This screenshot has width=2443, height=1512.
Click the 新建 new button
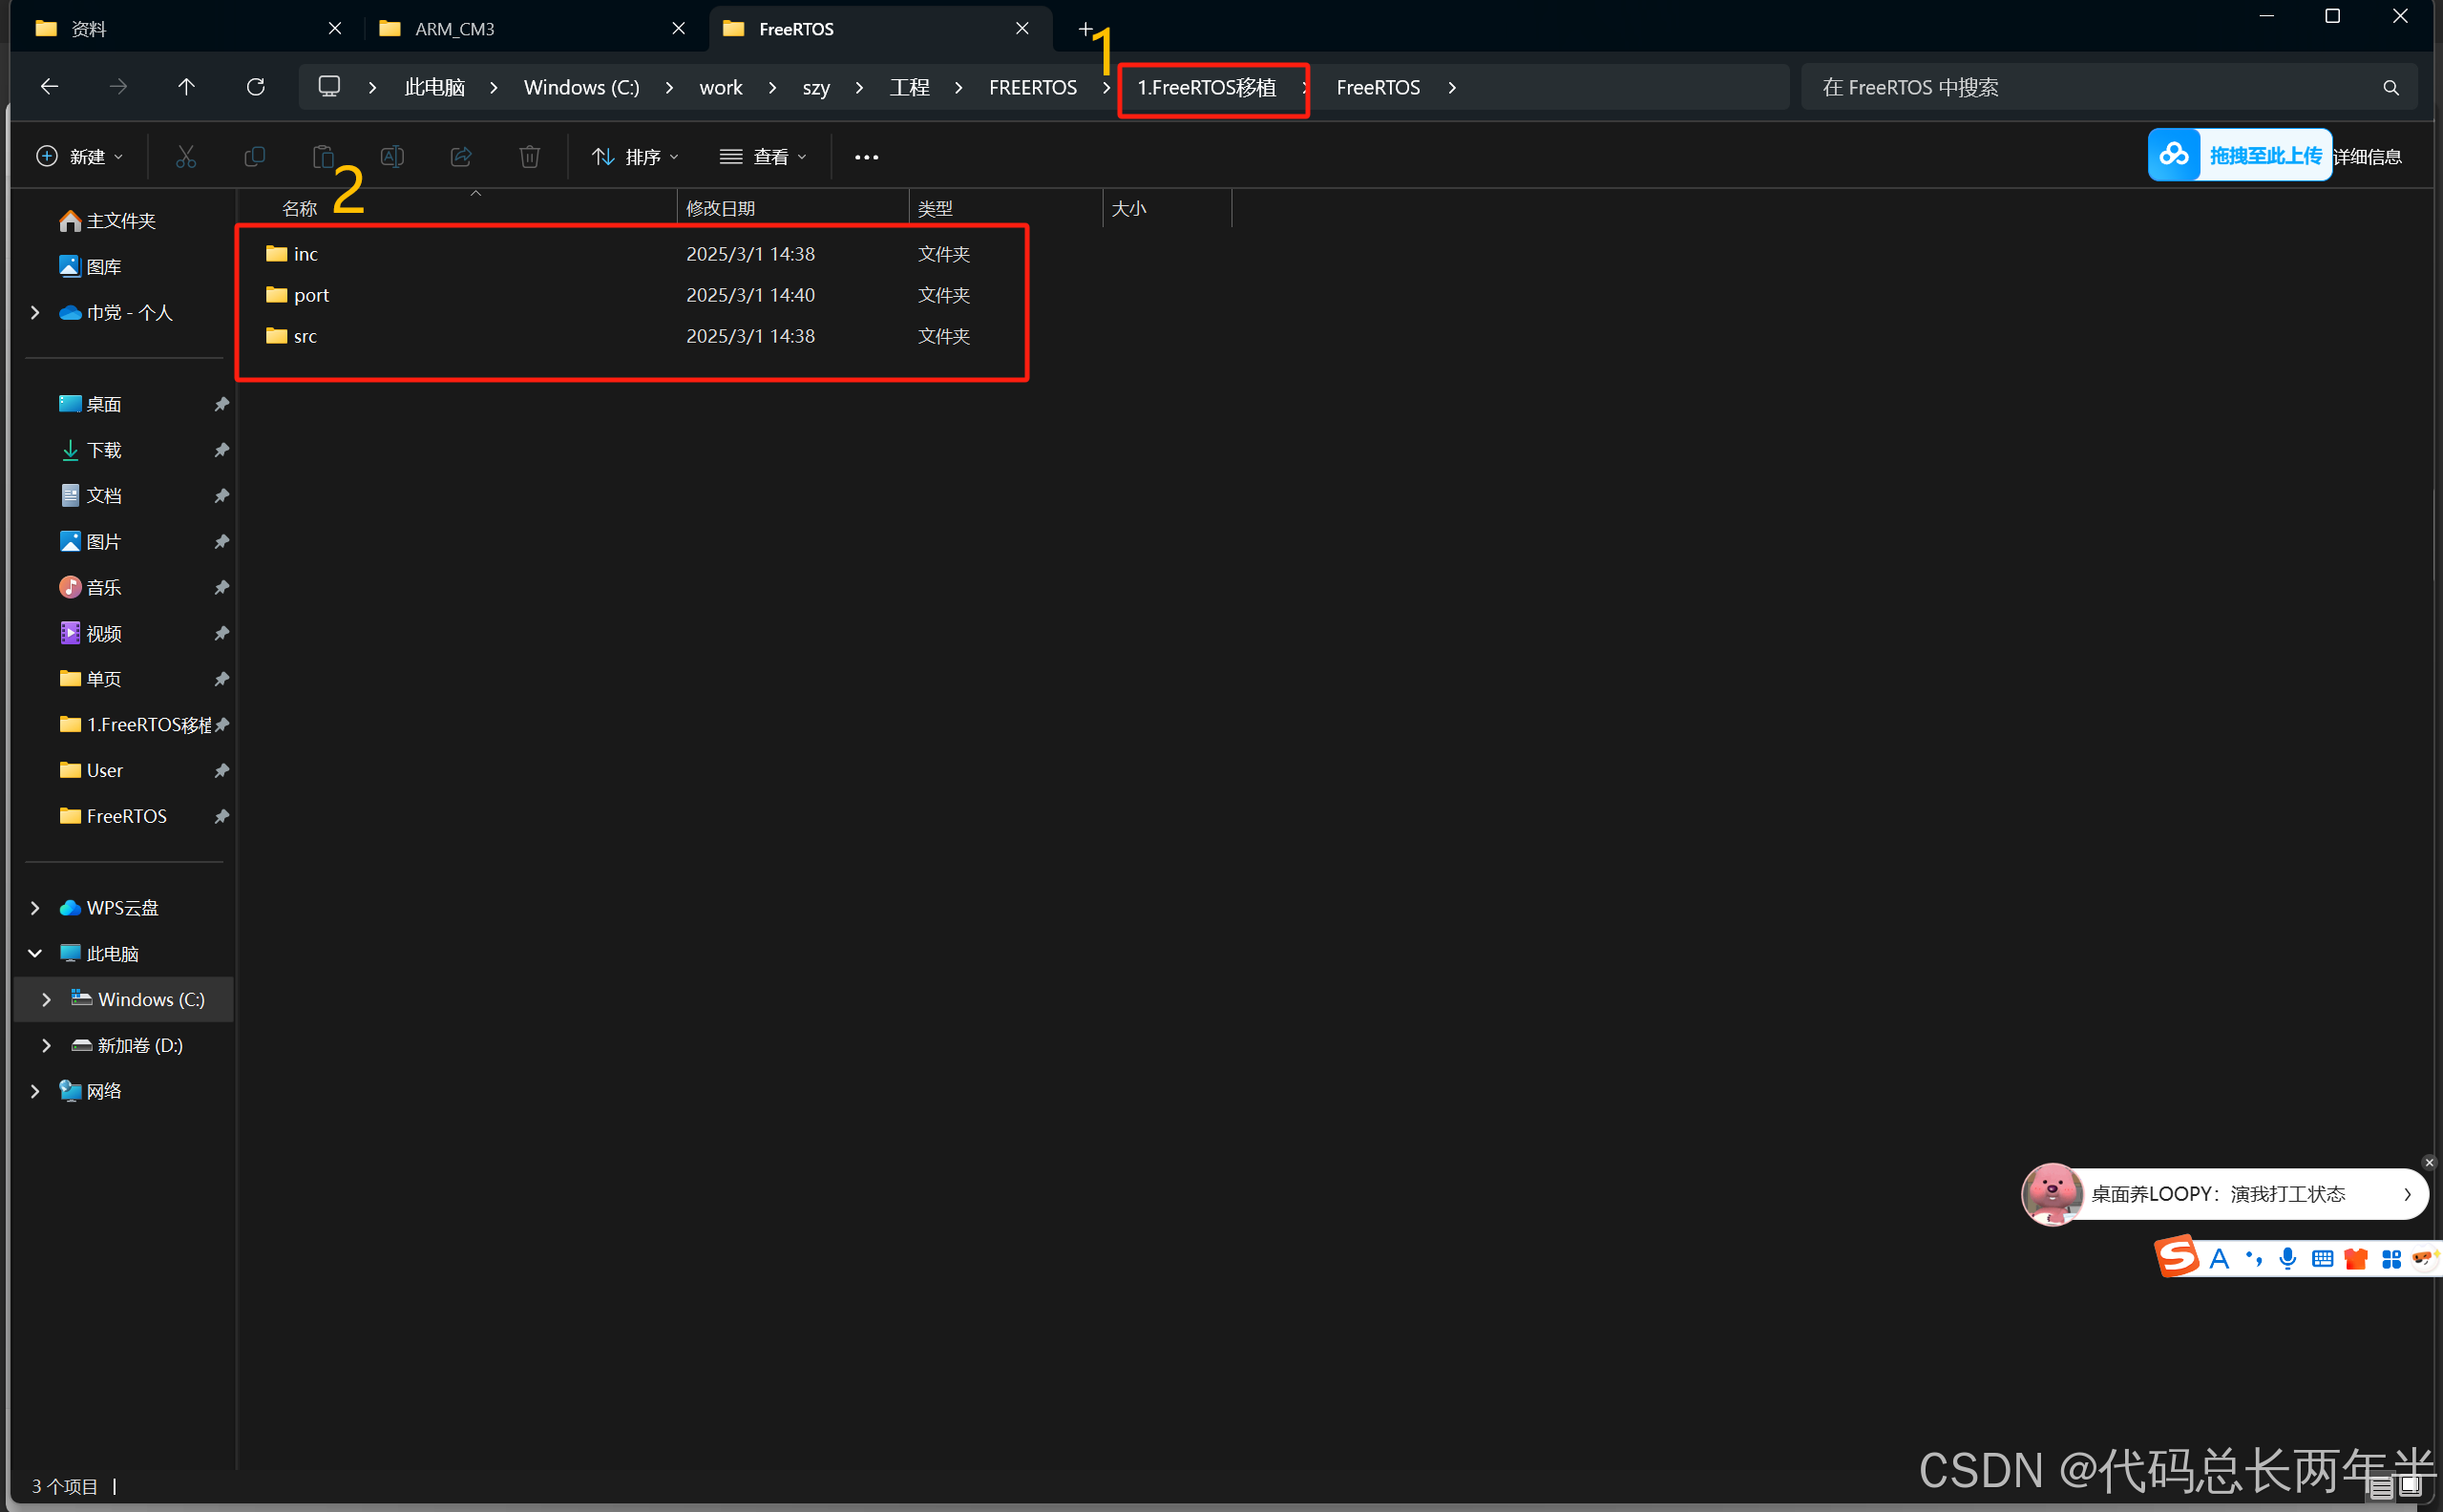79,157
